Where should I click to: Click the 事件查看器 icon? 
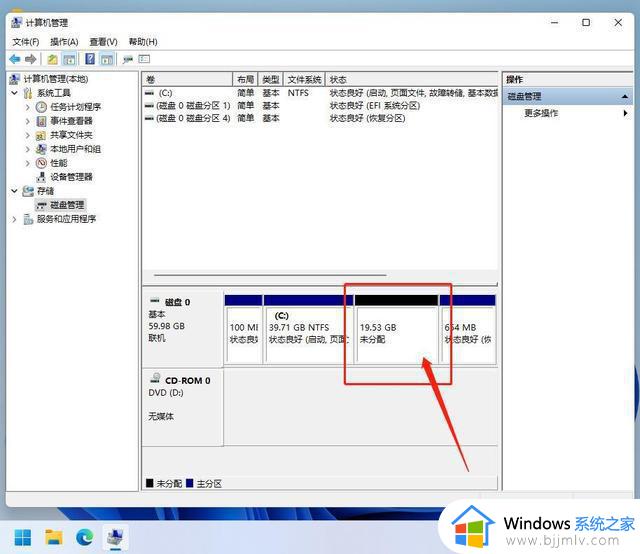pos(41,121)
